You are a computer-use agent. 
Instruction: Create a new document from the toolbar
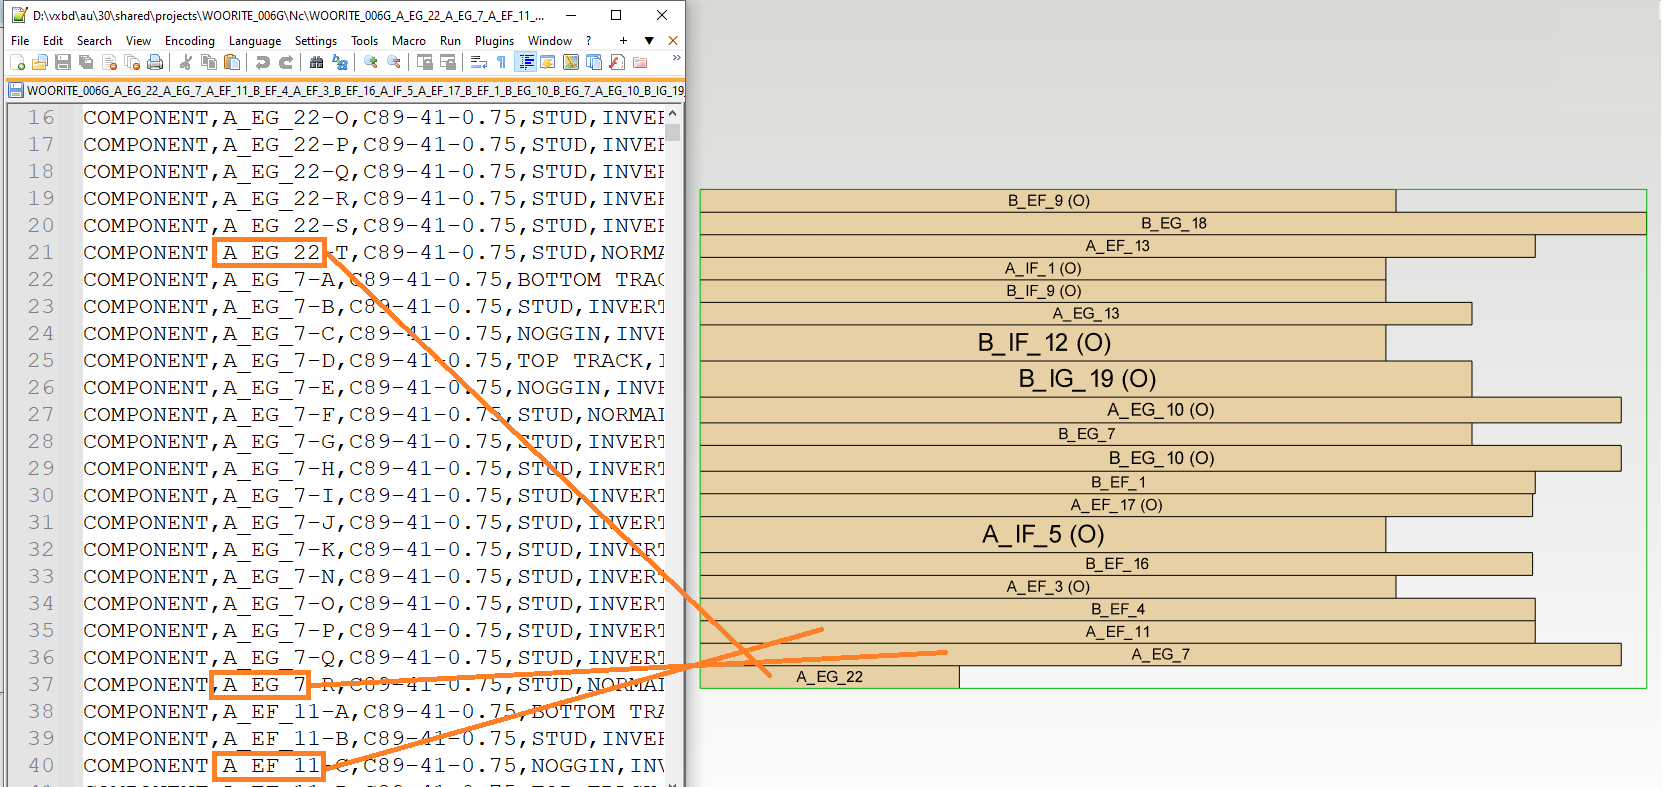[17, 63]
